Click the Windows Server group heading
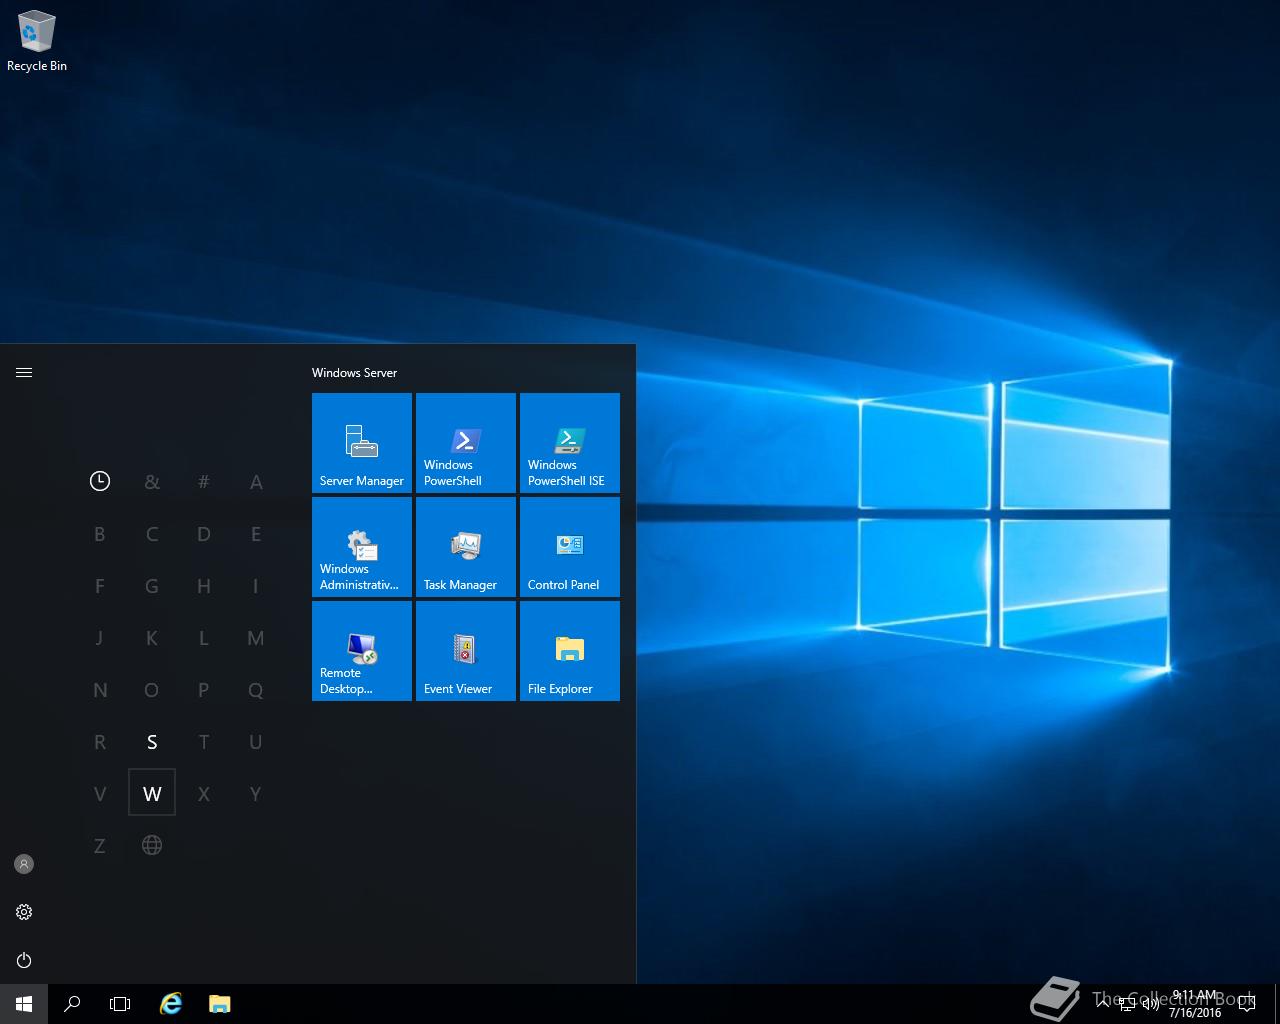This screenshot has height=1024, width=1280. pos(354,372)
